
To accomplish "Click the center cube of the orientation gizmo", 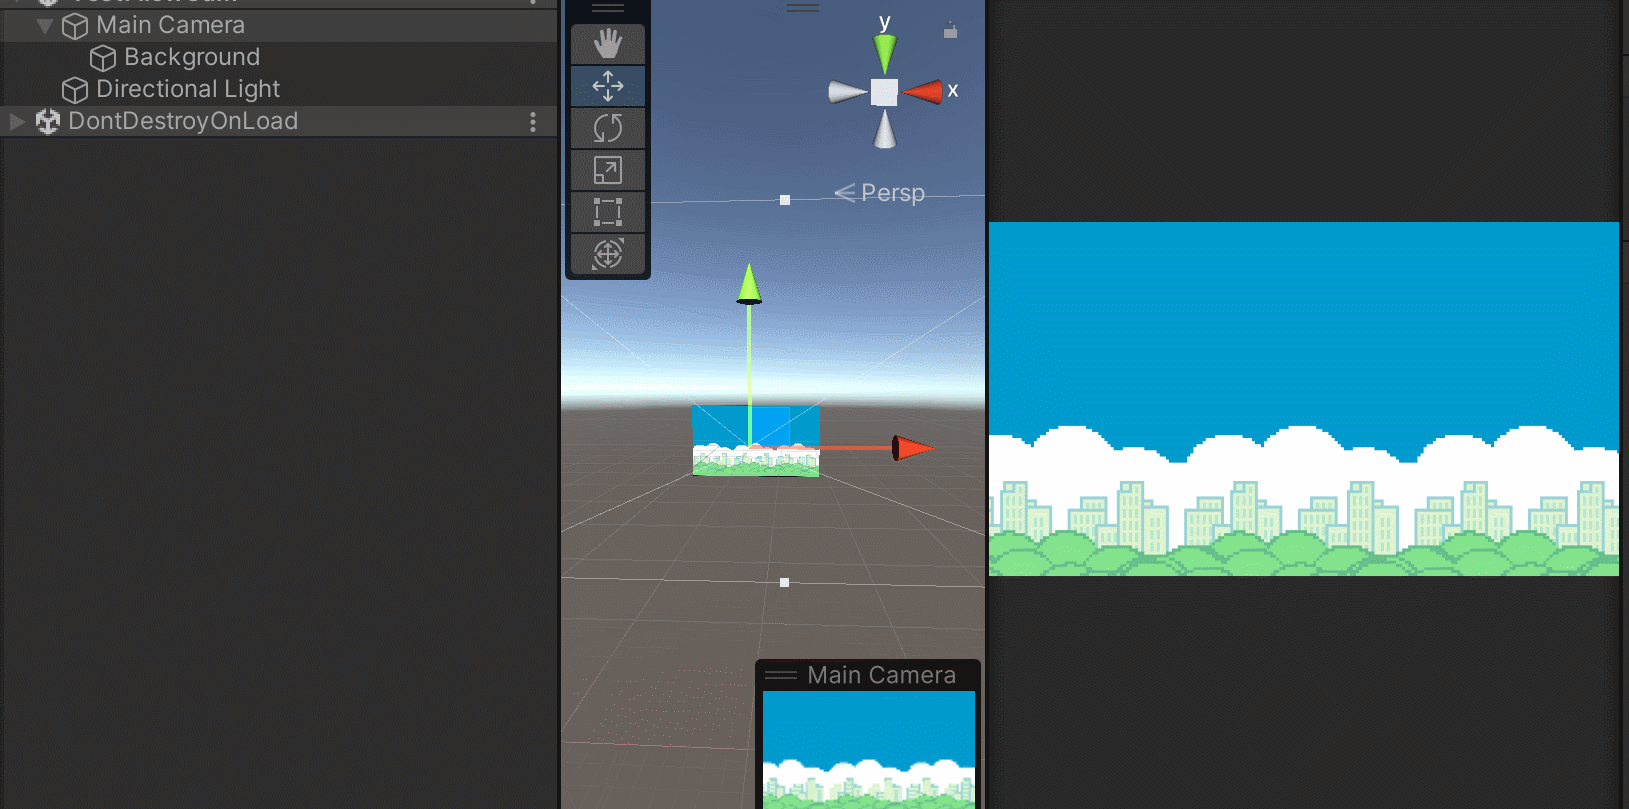I will point(884,92).
